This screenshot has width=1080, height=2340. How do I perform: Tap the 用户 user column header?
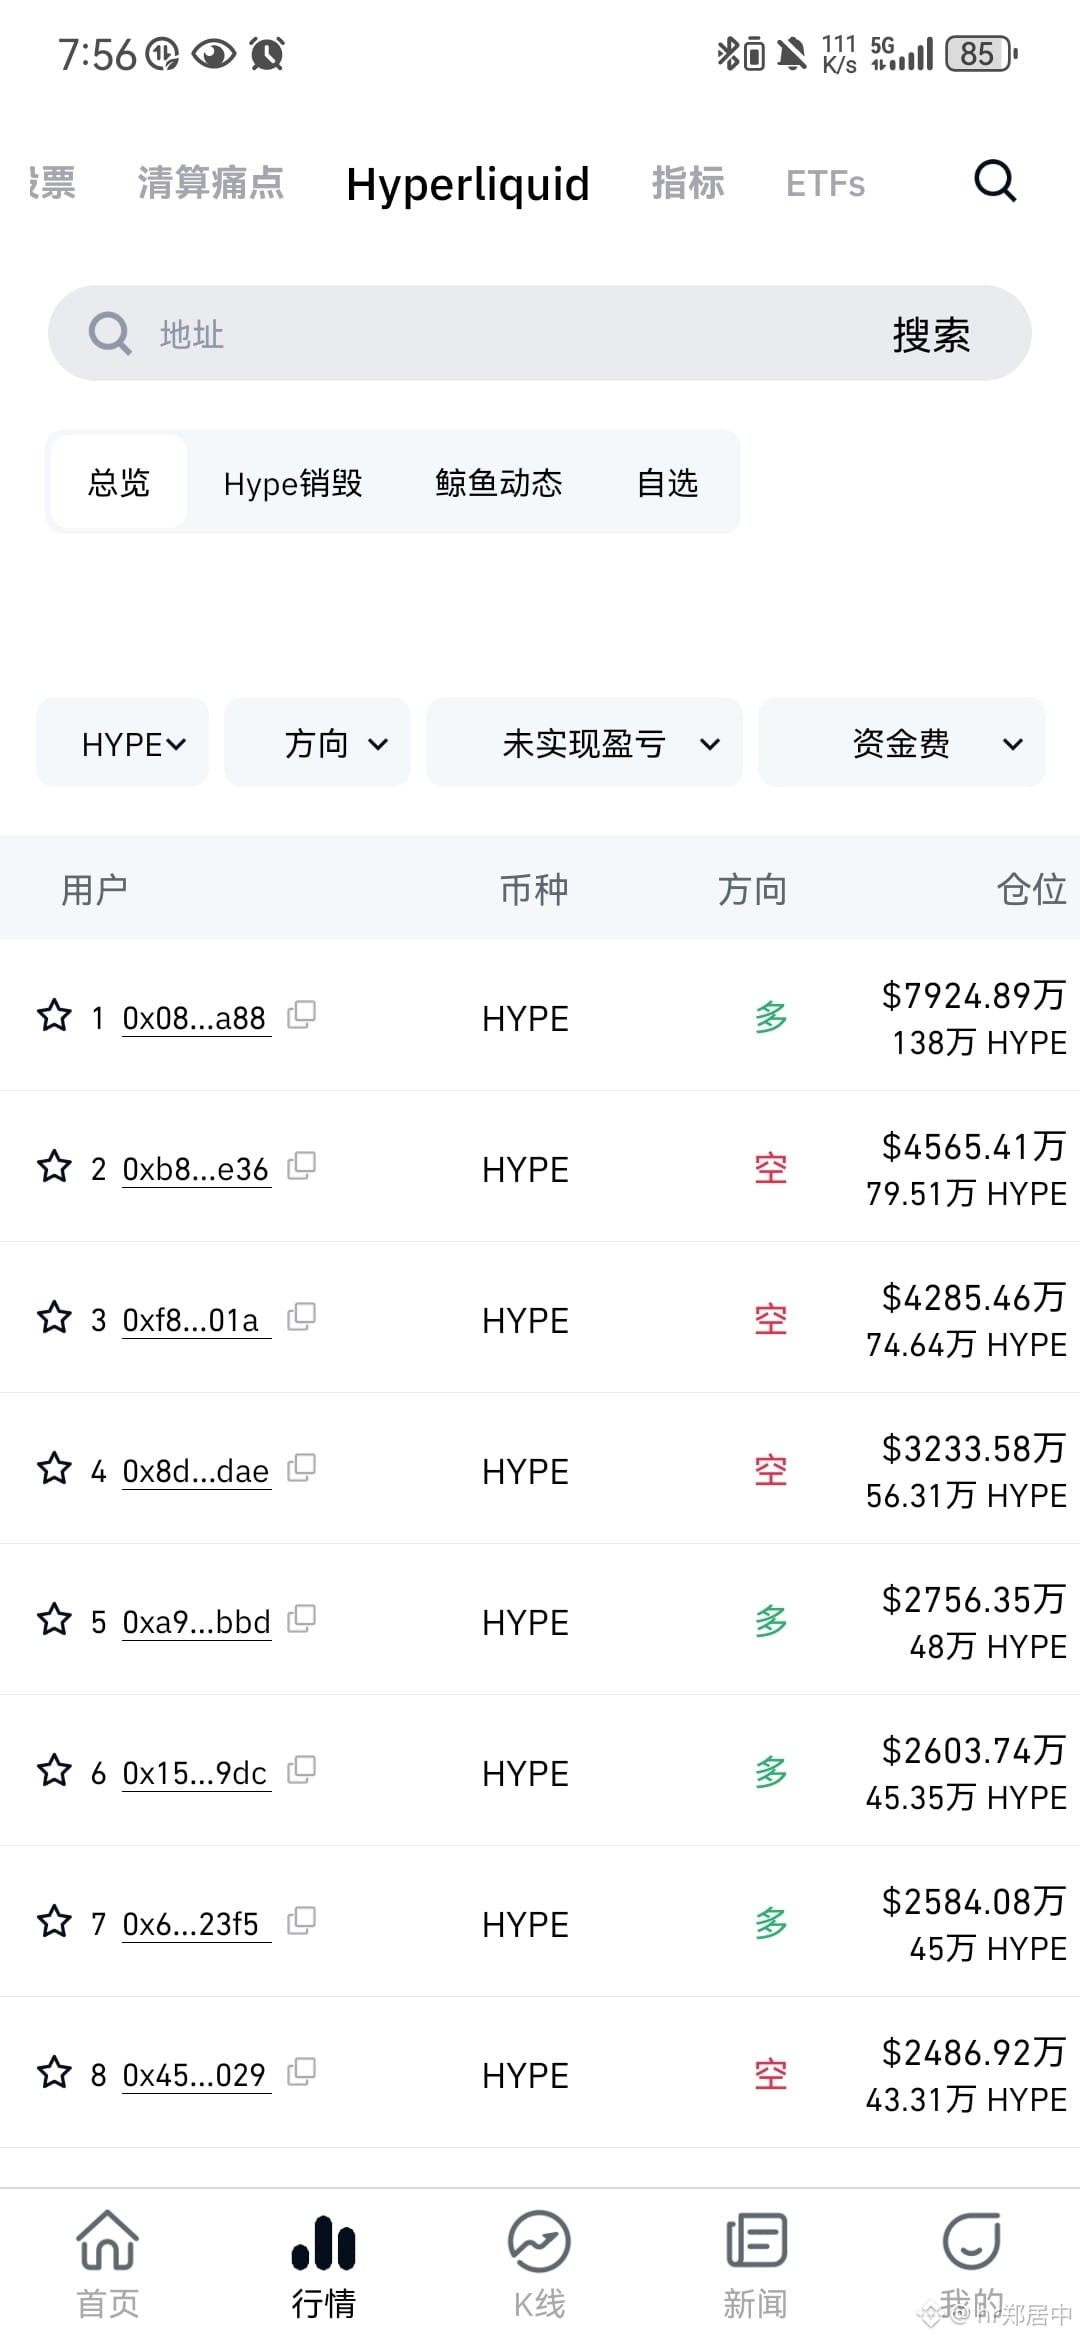click(x=94, y=888)
